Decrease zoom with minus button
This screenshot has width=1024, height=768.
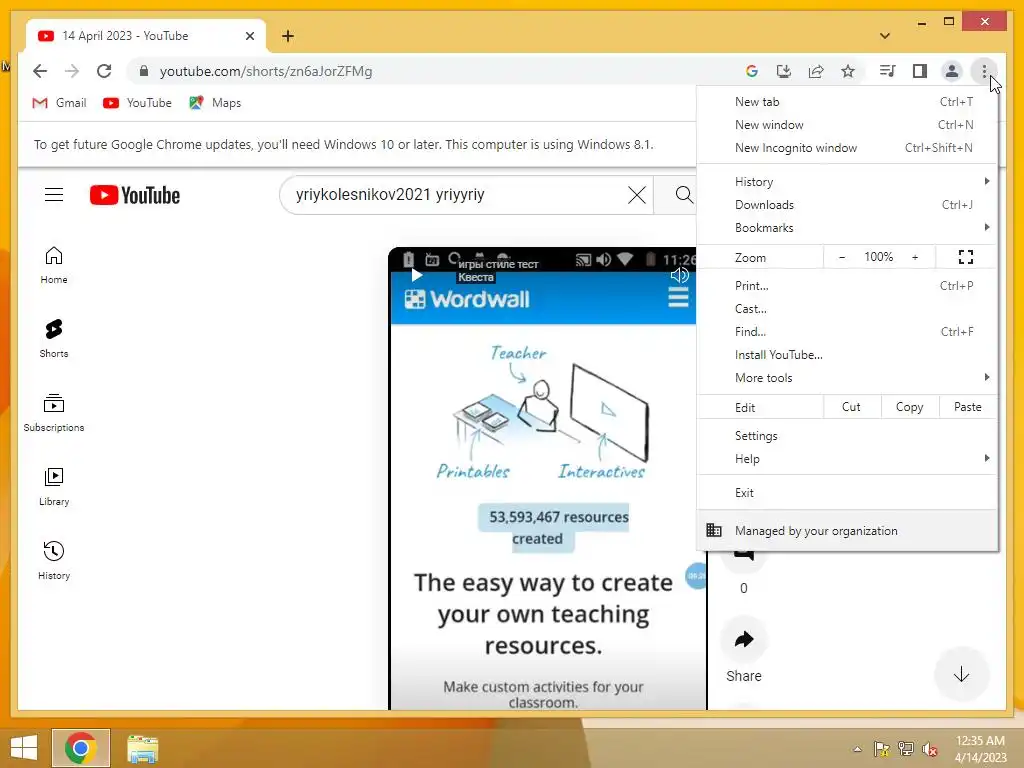pyautogui.click(x=842, y=257)
